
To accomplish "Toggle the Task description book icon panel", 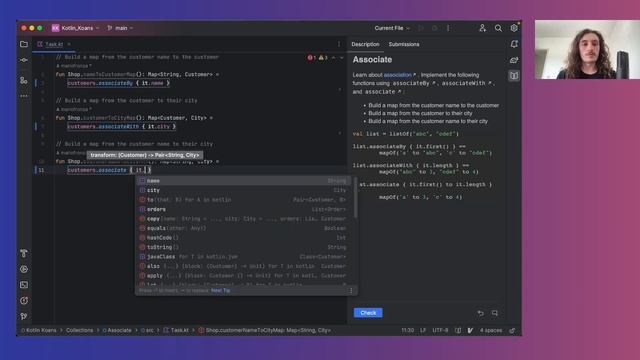I will pyautogui.click(x=514, y=76).
